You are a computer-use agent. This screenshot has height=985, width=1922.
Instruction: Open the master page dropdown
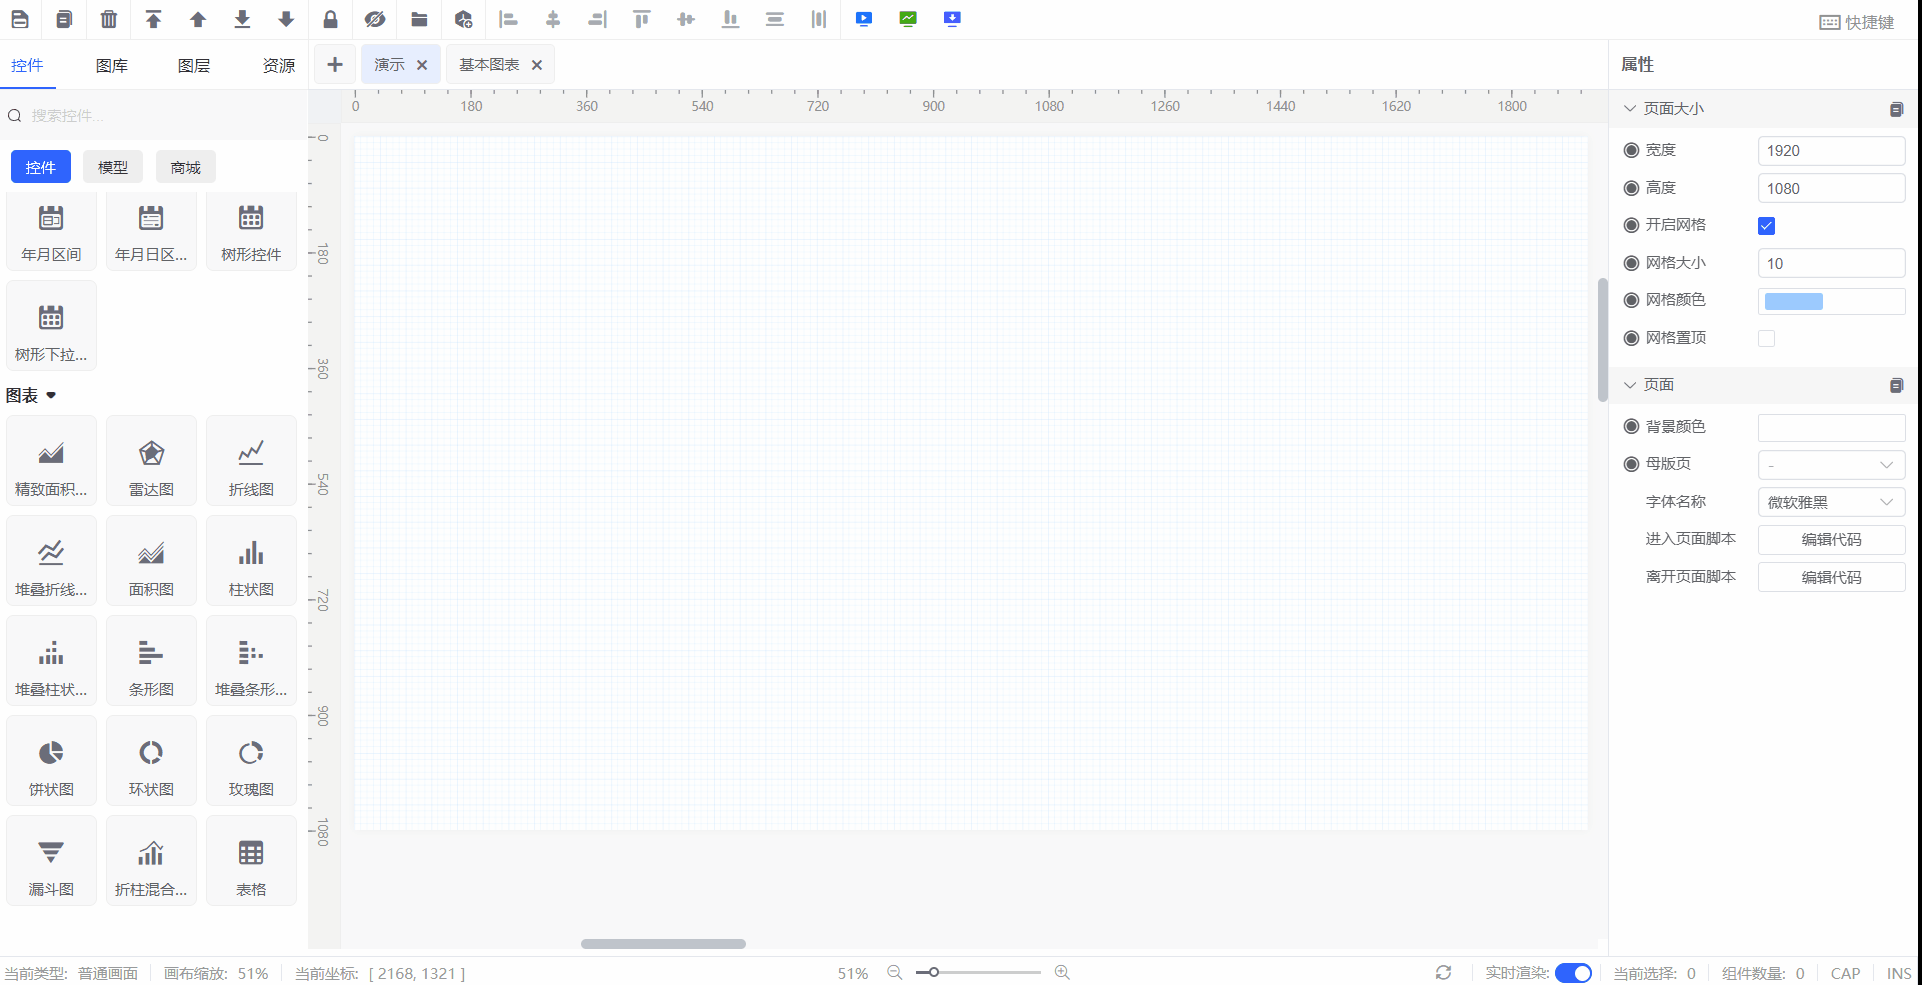(1831, 465)
